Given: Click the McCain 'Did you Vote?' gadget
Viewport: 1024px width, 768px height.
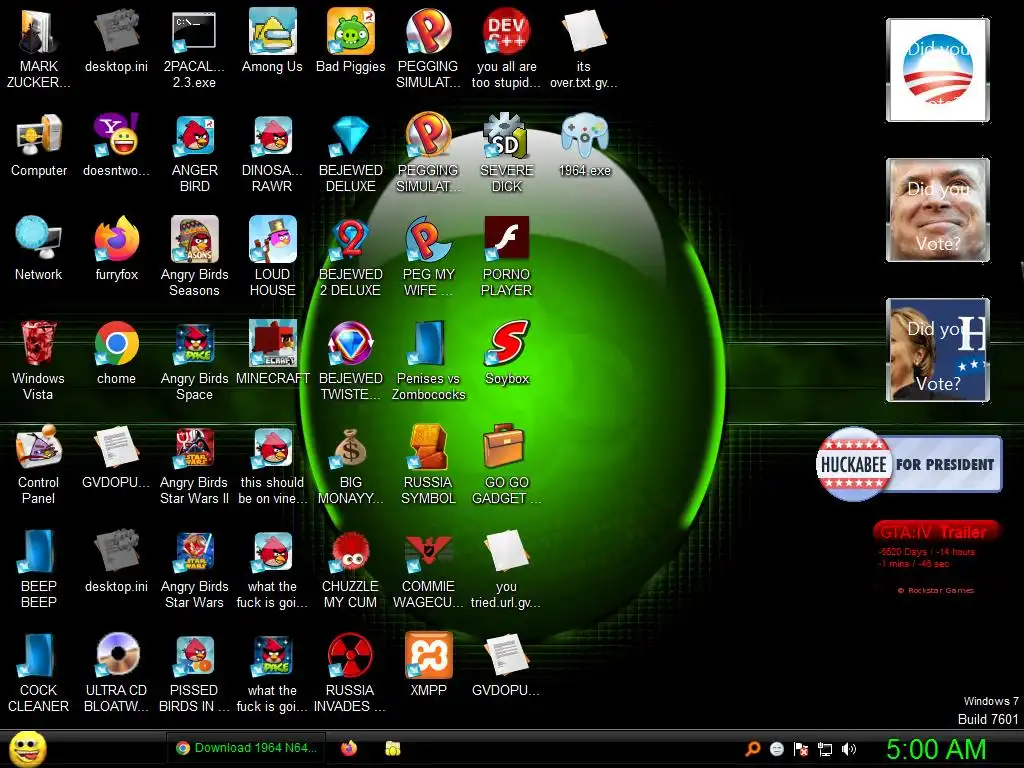Looking at the screenshot, I should (x=938, y=210).
